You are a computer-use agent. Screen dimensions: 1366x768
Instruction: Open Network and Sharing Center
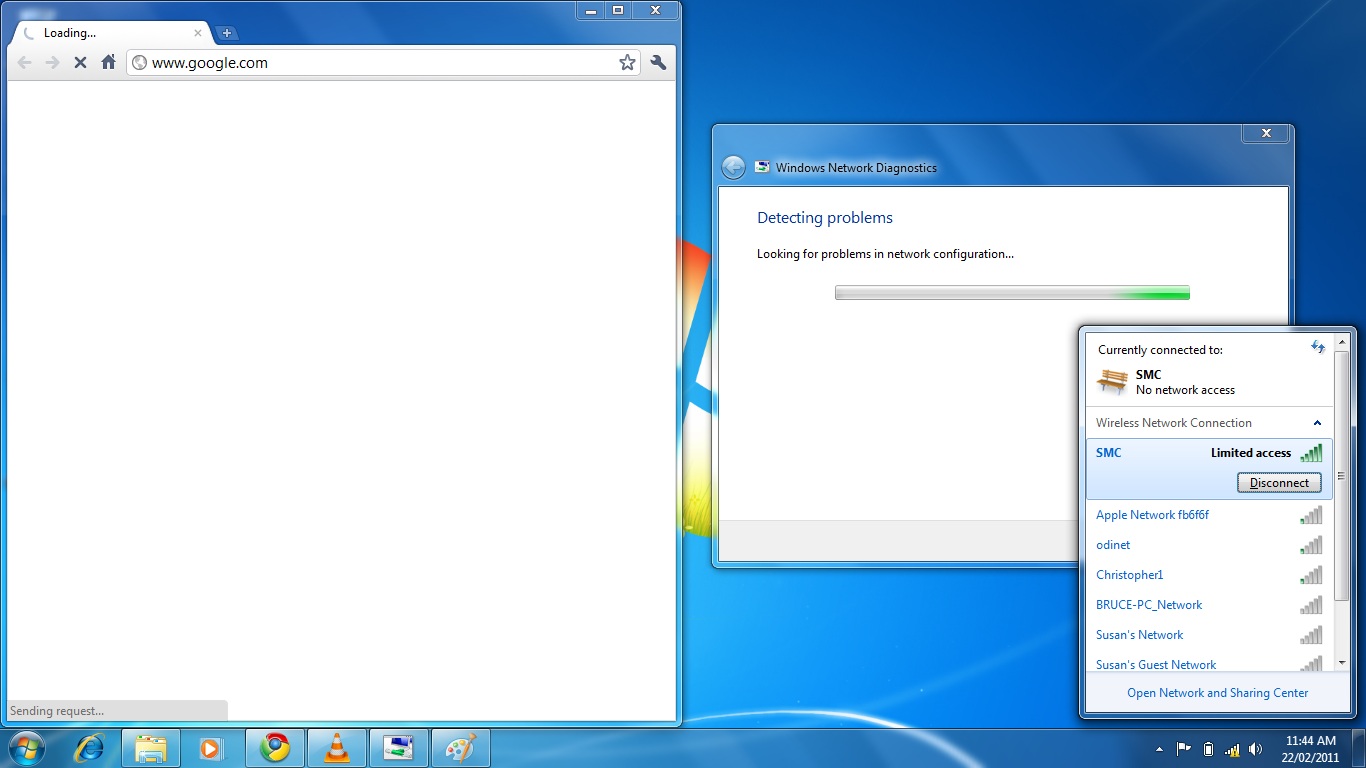point(1217,693)
